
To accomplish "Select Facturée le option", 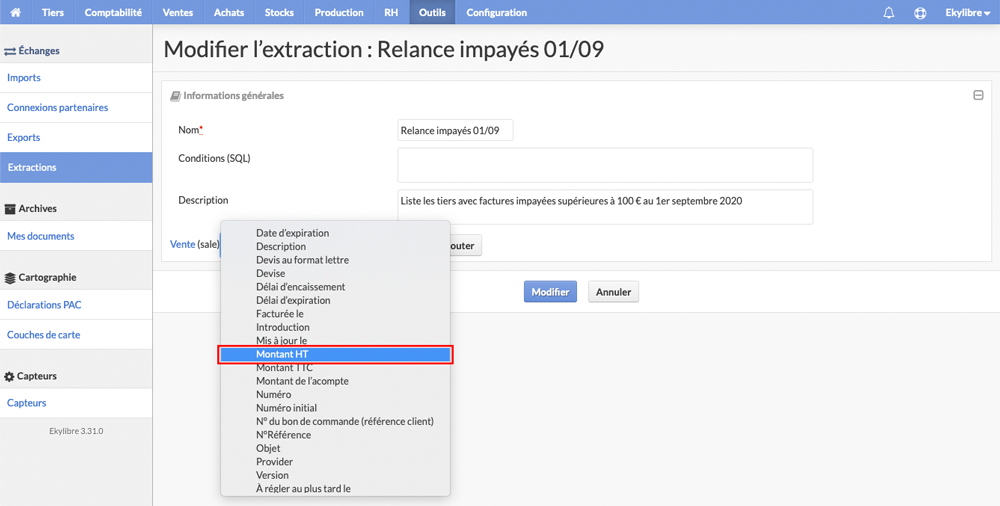I will click(x=335, y=313).
